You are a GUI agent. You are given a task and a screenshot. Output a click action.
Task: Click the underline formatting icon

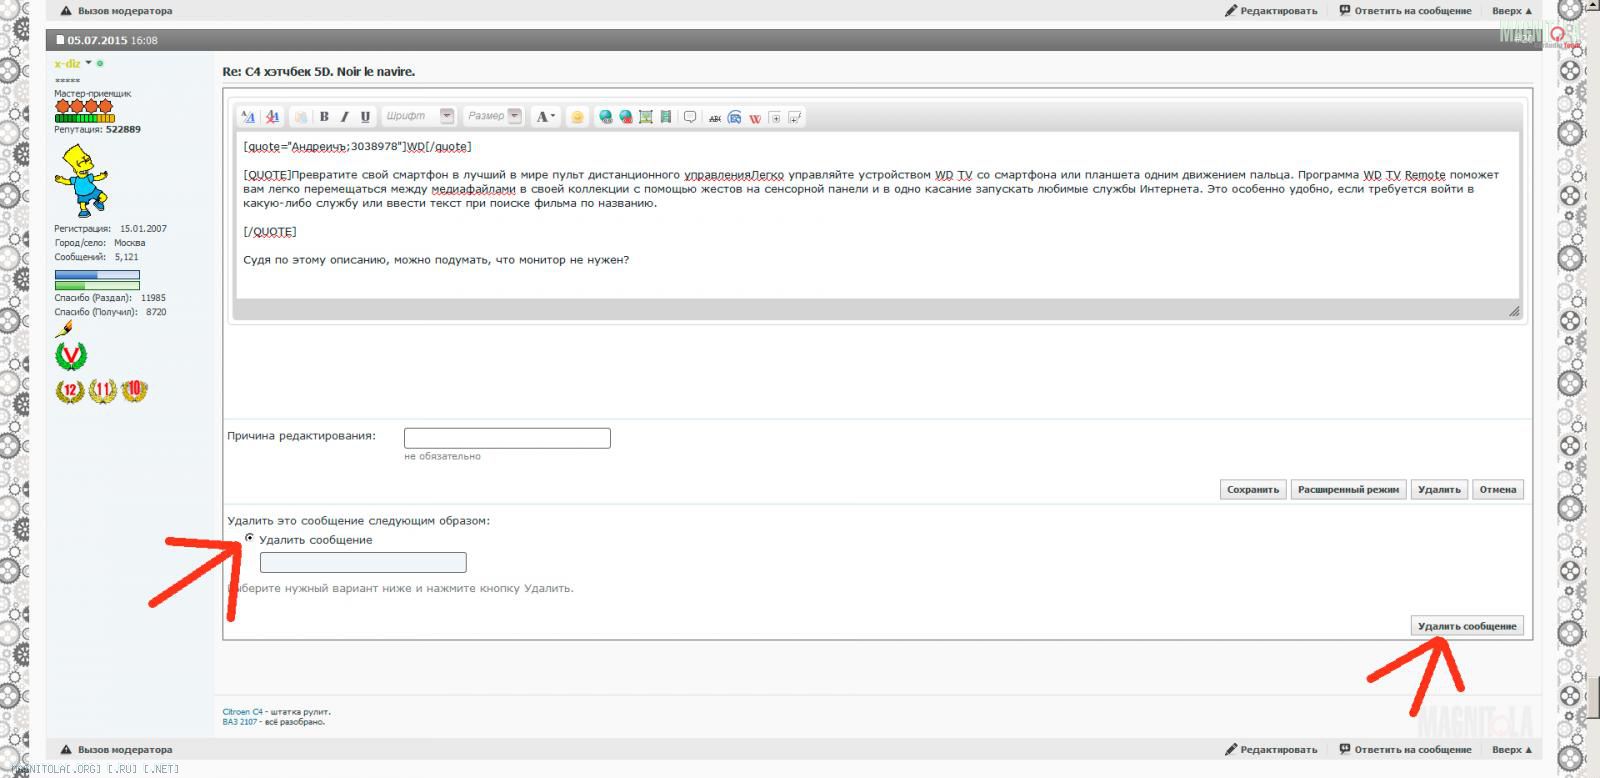(x=365, y=117)
